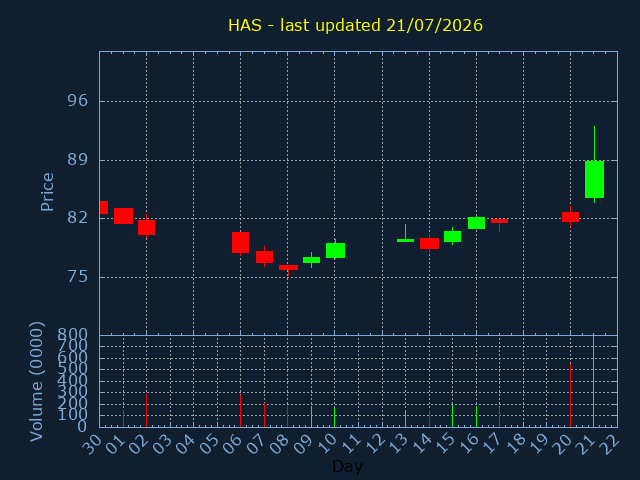Select day label 05 on x-axis
The width and height of the screenshot is (640, 480).
(210, 443)
